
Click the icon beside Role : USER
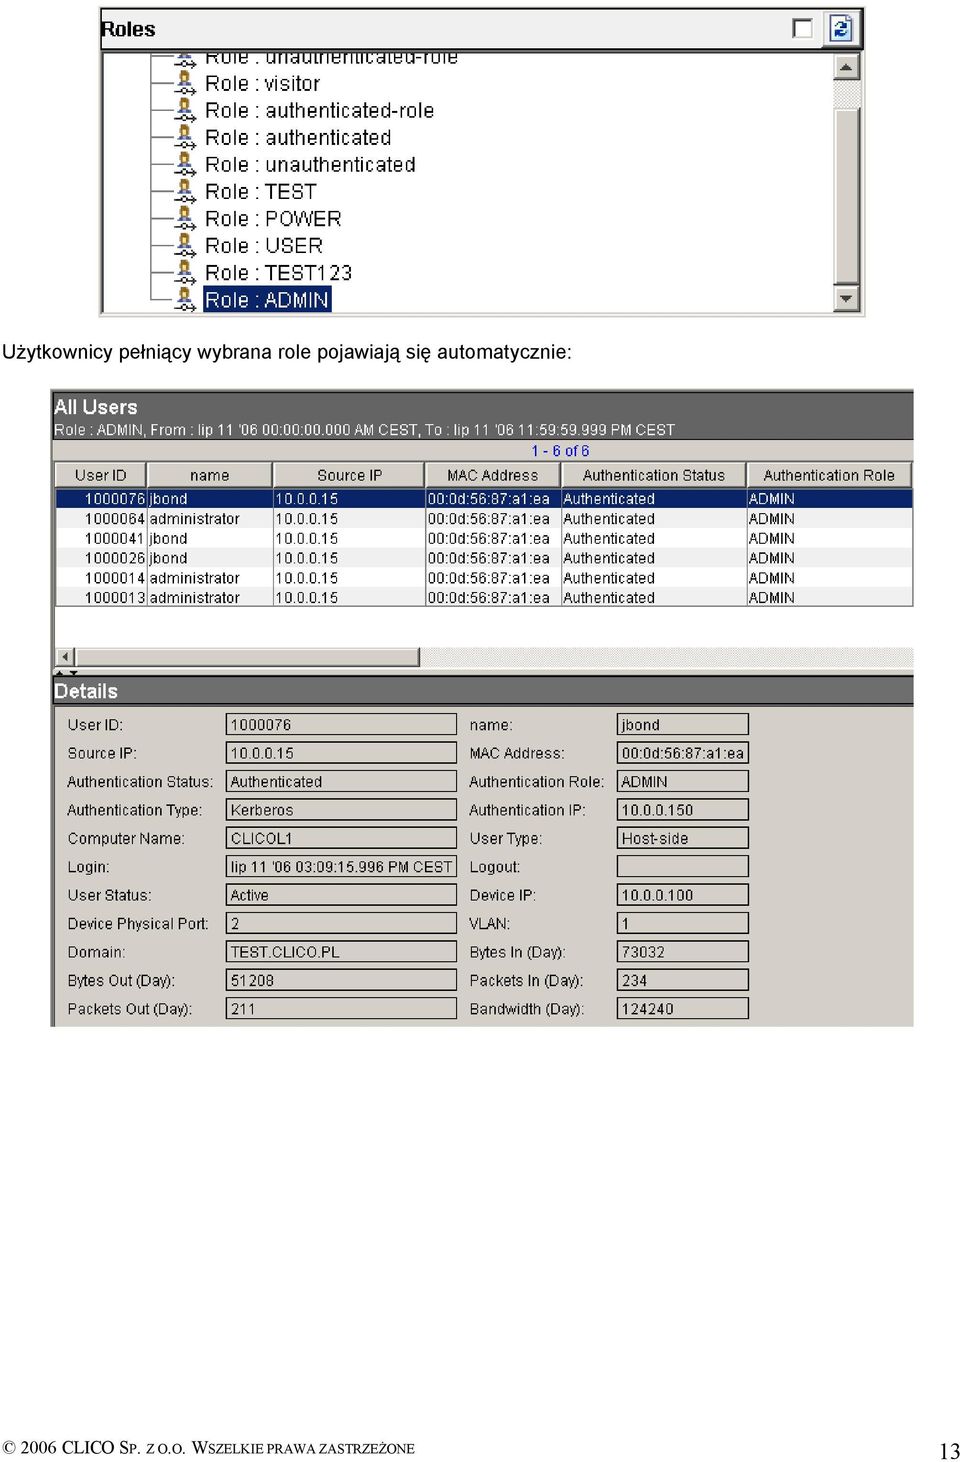click(x=185, y=245)
